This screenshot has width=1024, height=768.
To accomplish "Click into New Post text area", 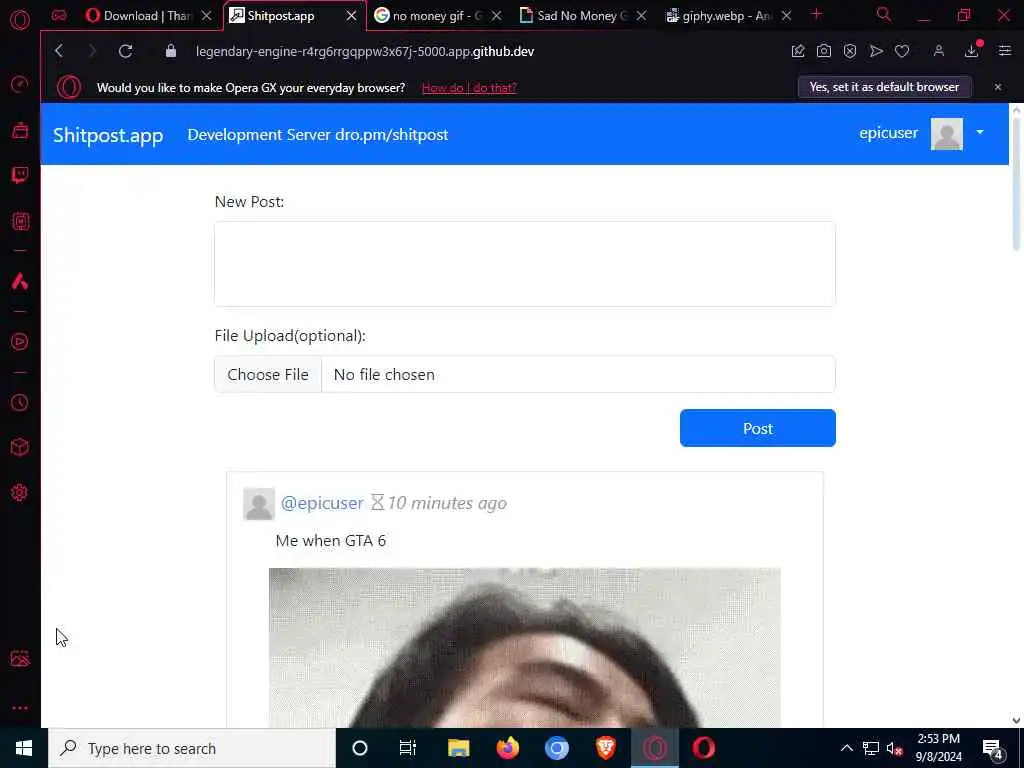I will [x=524, y=264].
